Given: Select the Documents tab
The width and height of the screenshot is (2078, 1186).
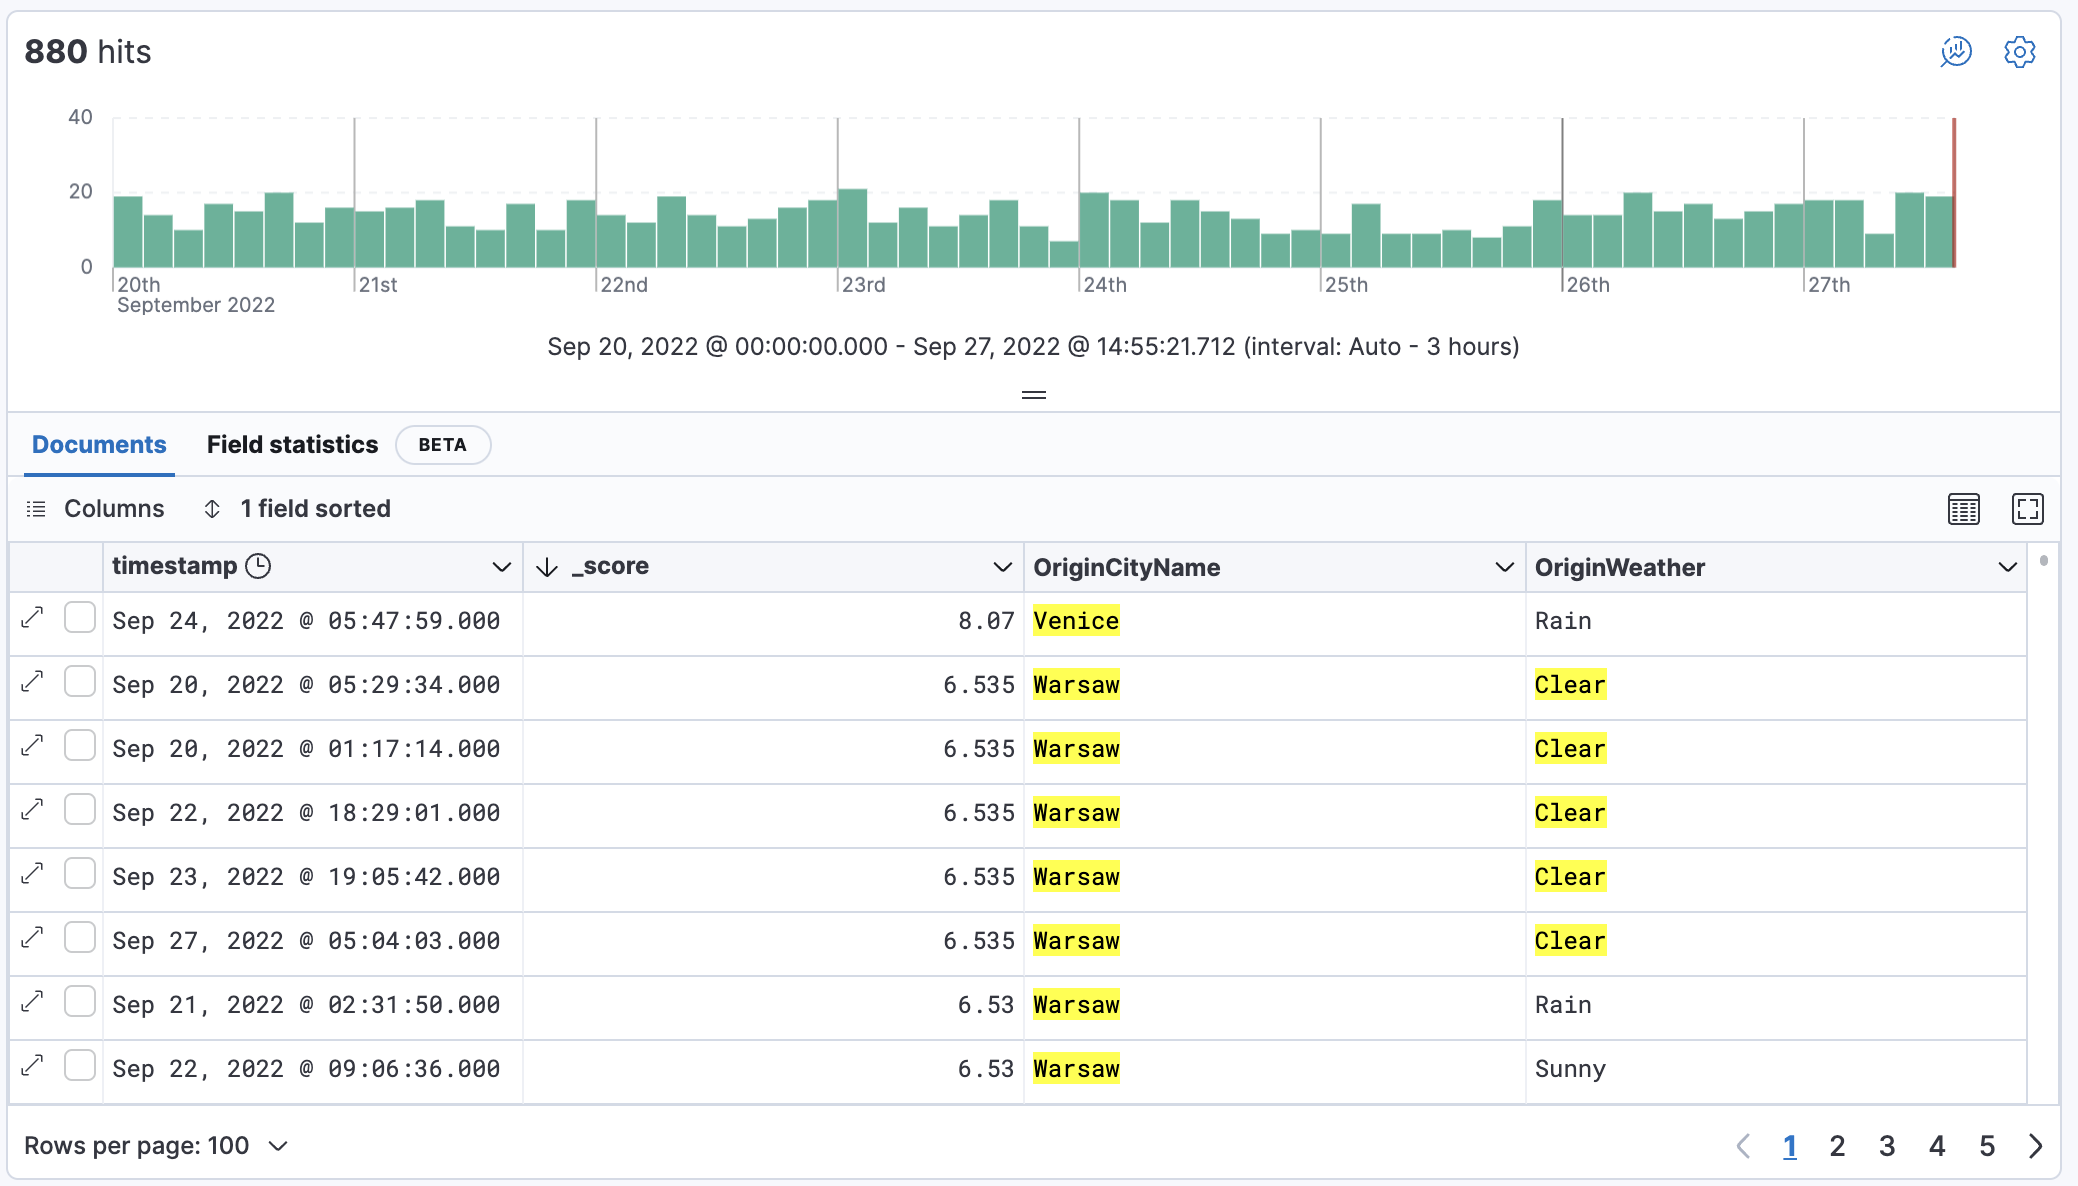Looking at the screenshot, I should 99,445.
